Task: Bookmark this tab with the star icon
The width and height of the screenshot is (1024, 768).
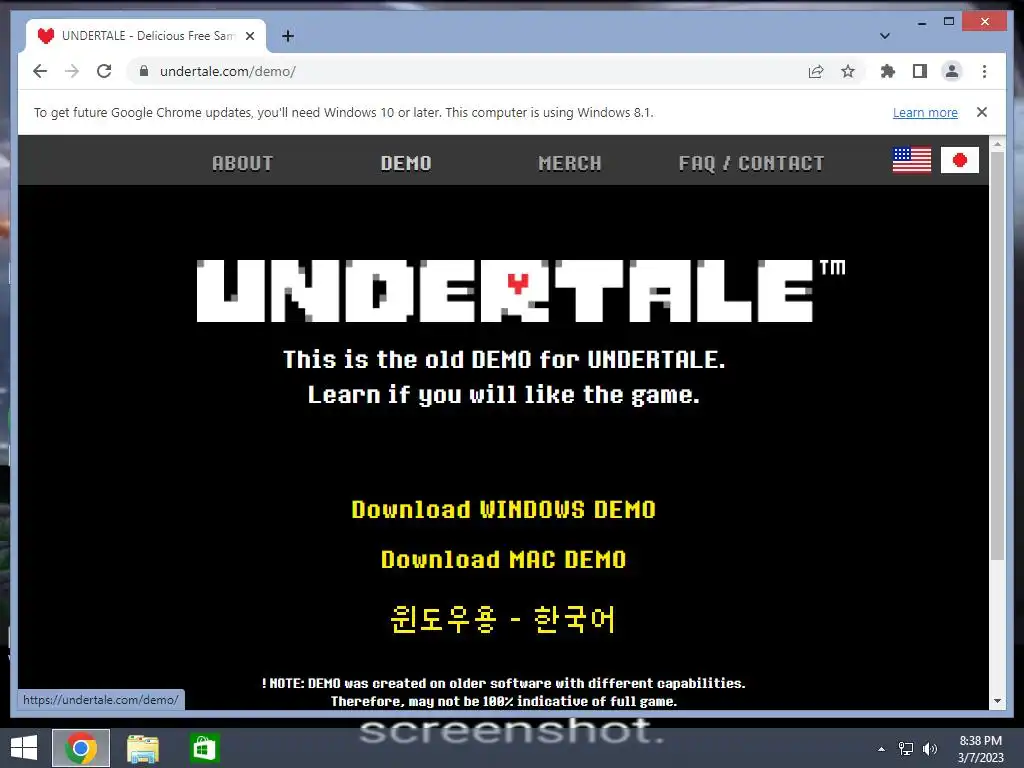Action: click(848, 71)
